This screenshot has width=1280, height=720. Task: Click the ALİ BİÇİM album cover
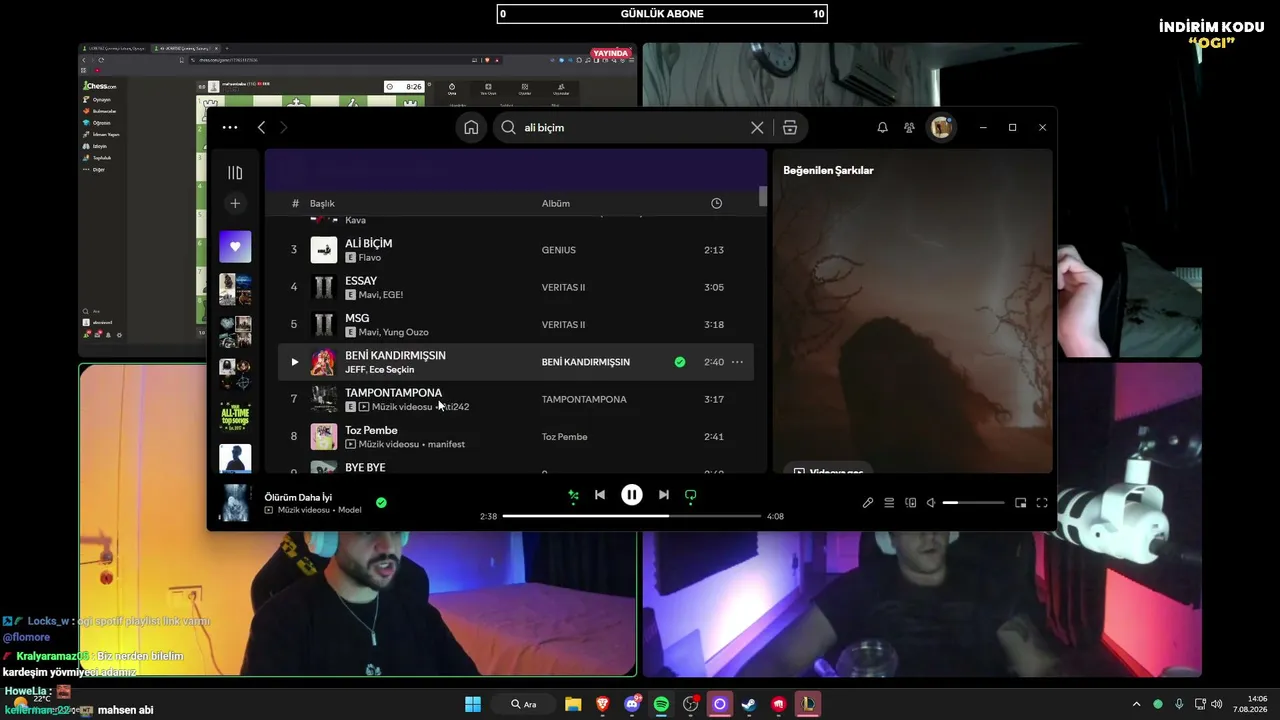tap(323, 250)
